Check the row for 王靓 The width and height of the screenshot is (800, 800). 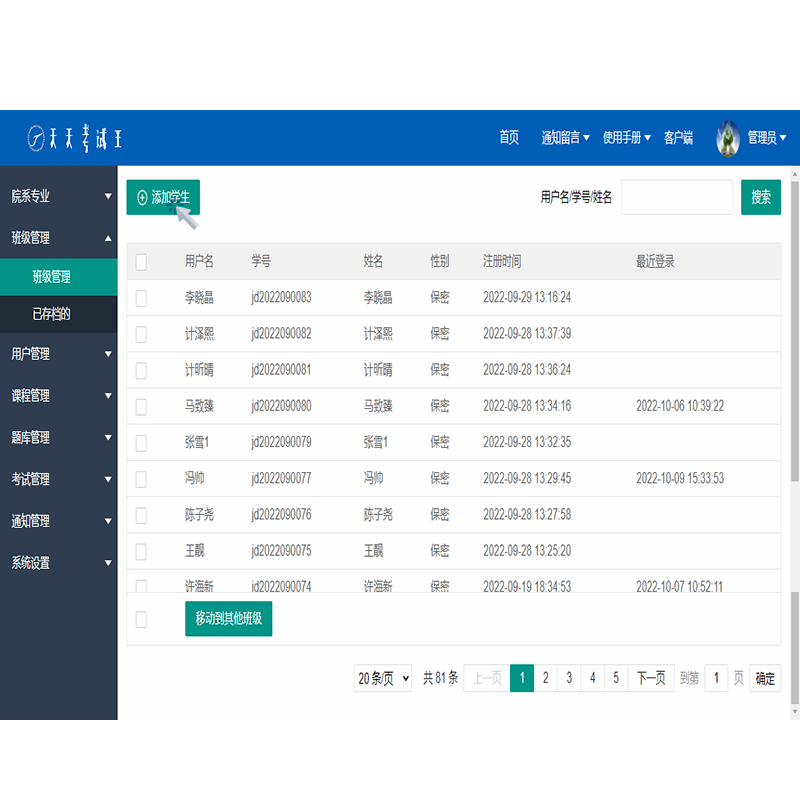[x=141, y=552]
